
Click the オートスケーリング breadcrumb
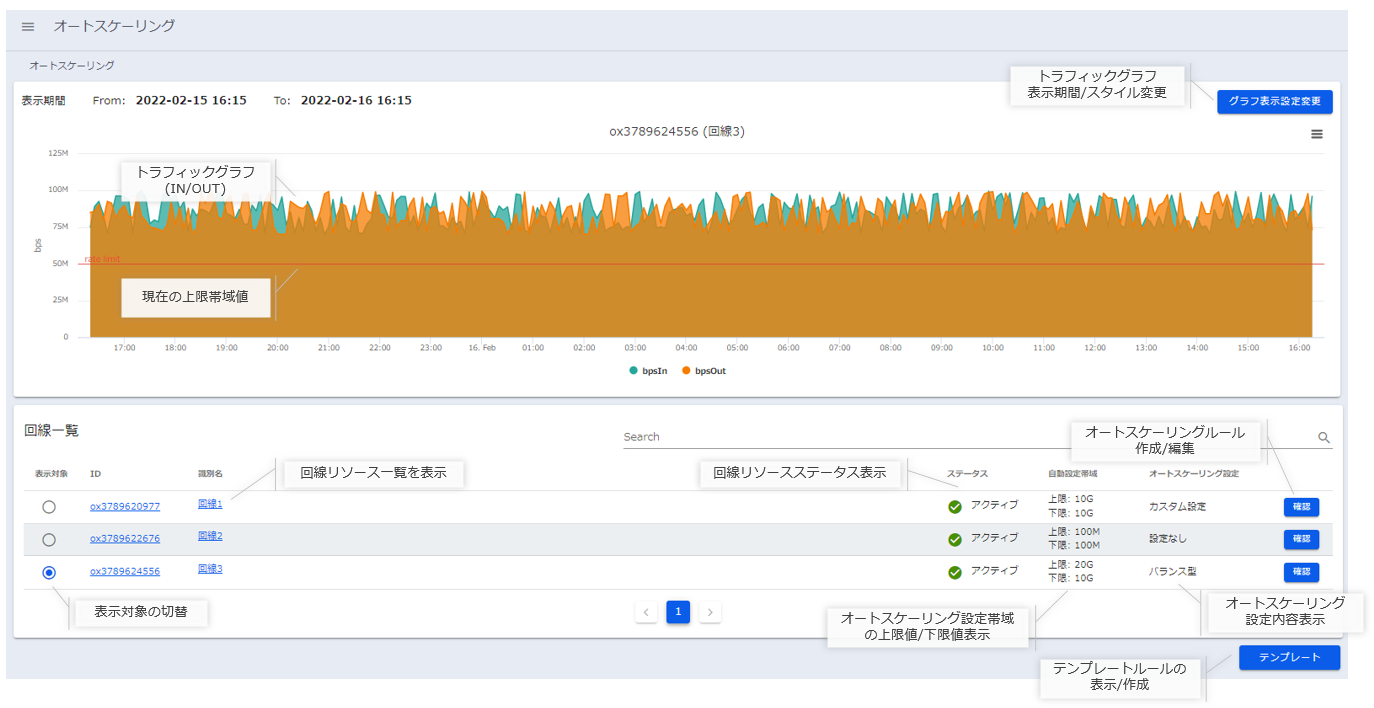pyautogui.click(x=71, y=65)
